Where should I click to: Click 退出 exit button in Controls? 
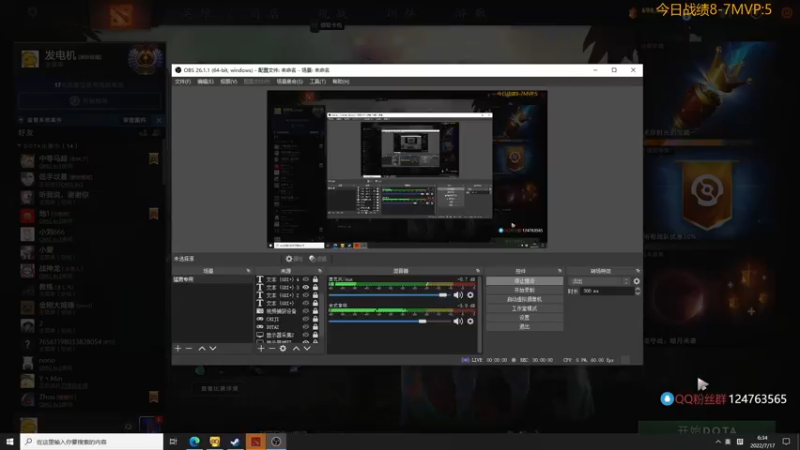pos(524,327)
